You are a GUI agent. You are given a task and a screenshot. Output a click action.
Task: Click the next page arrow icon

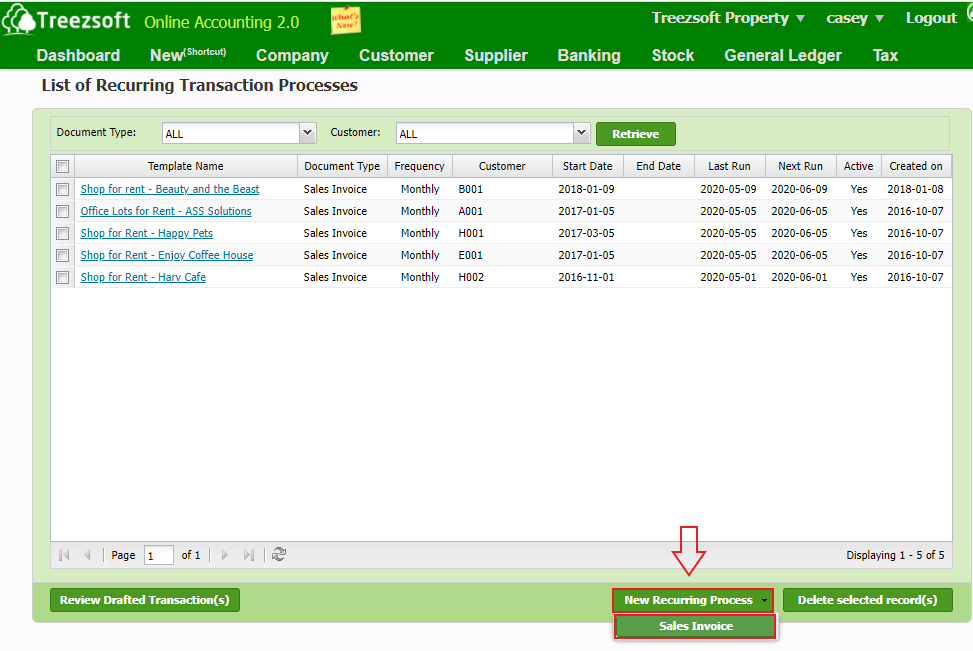tap(226, 554)
